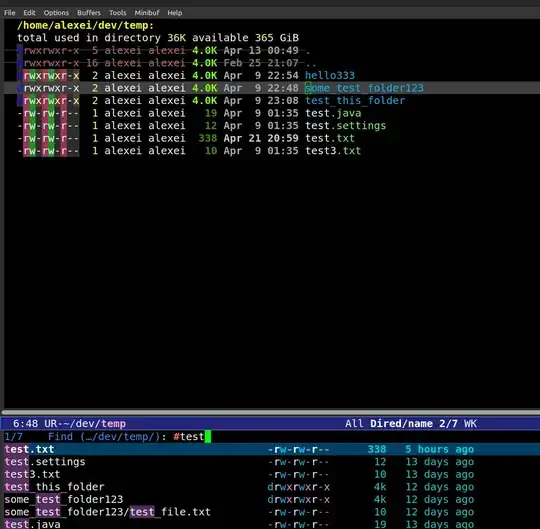Click the UR status flags in mode line
This screenshot has width=540, height=529.
(x=50, y=424)
